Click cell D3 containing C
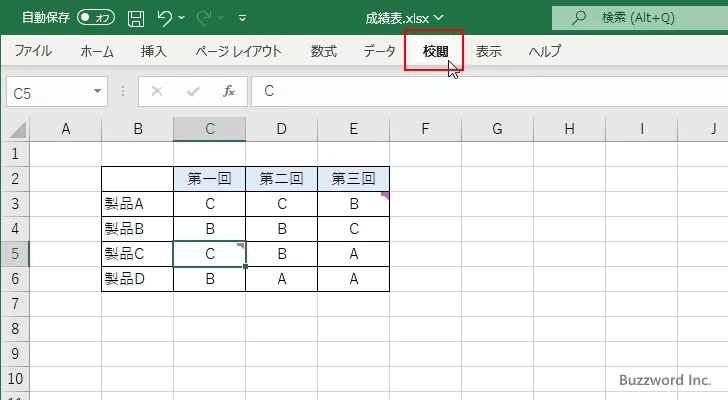 point(281,204)
